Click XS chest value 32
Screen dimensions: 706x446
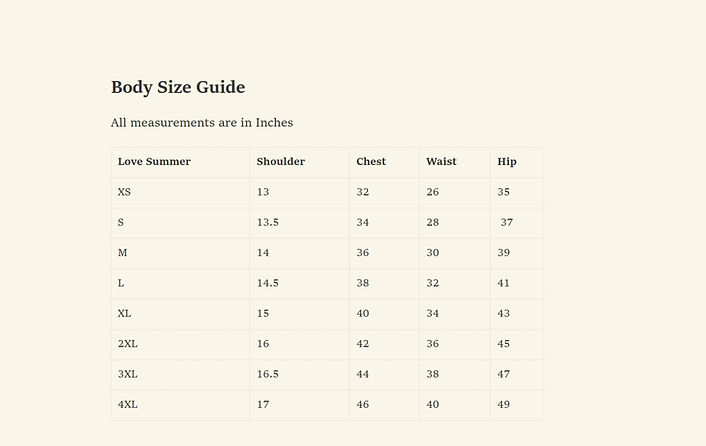click(x=363, y=192)
